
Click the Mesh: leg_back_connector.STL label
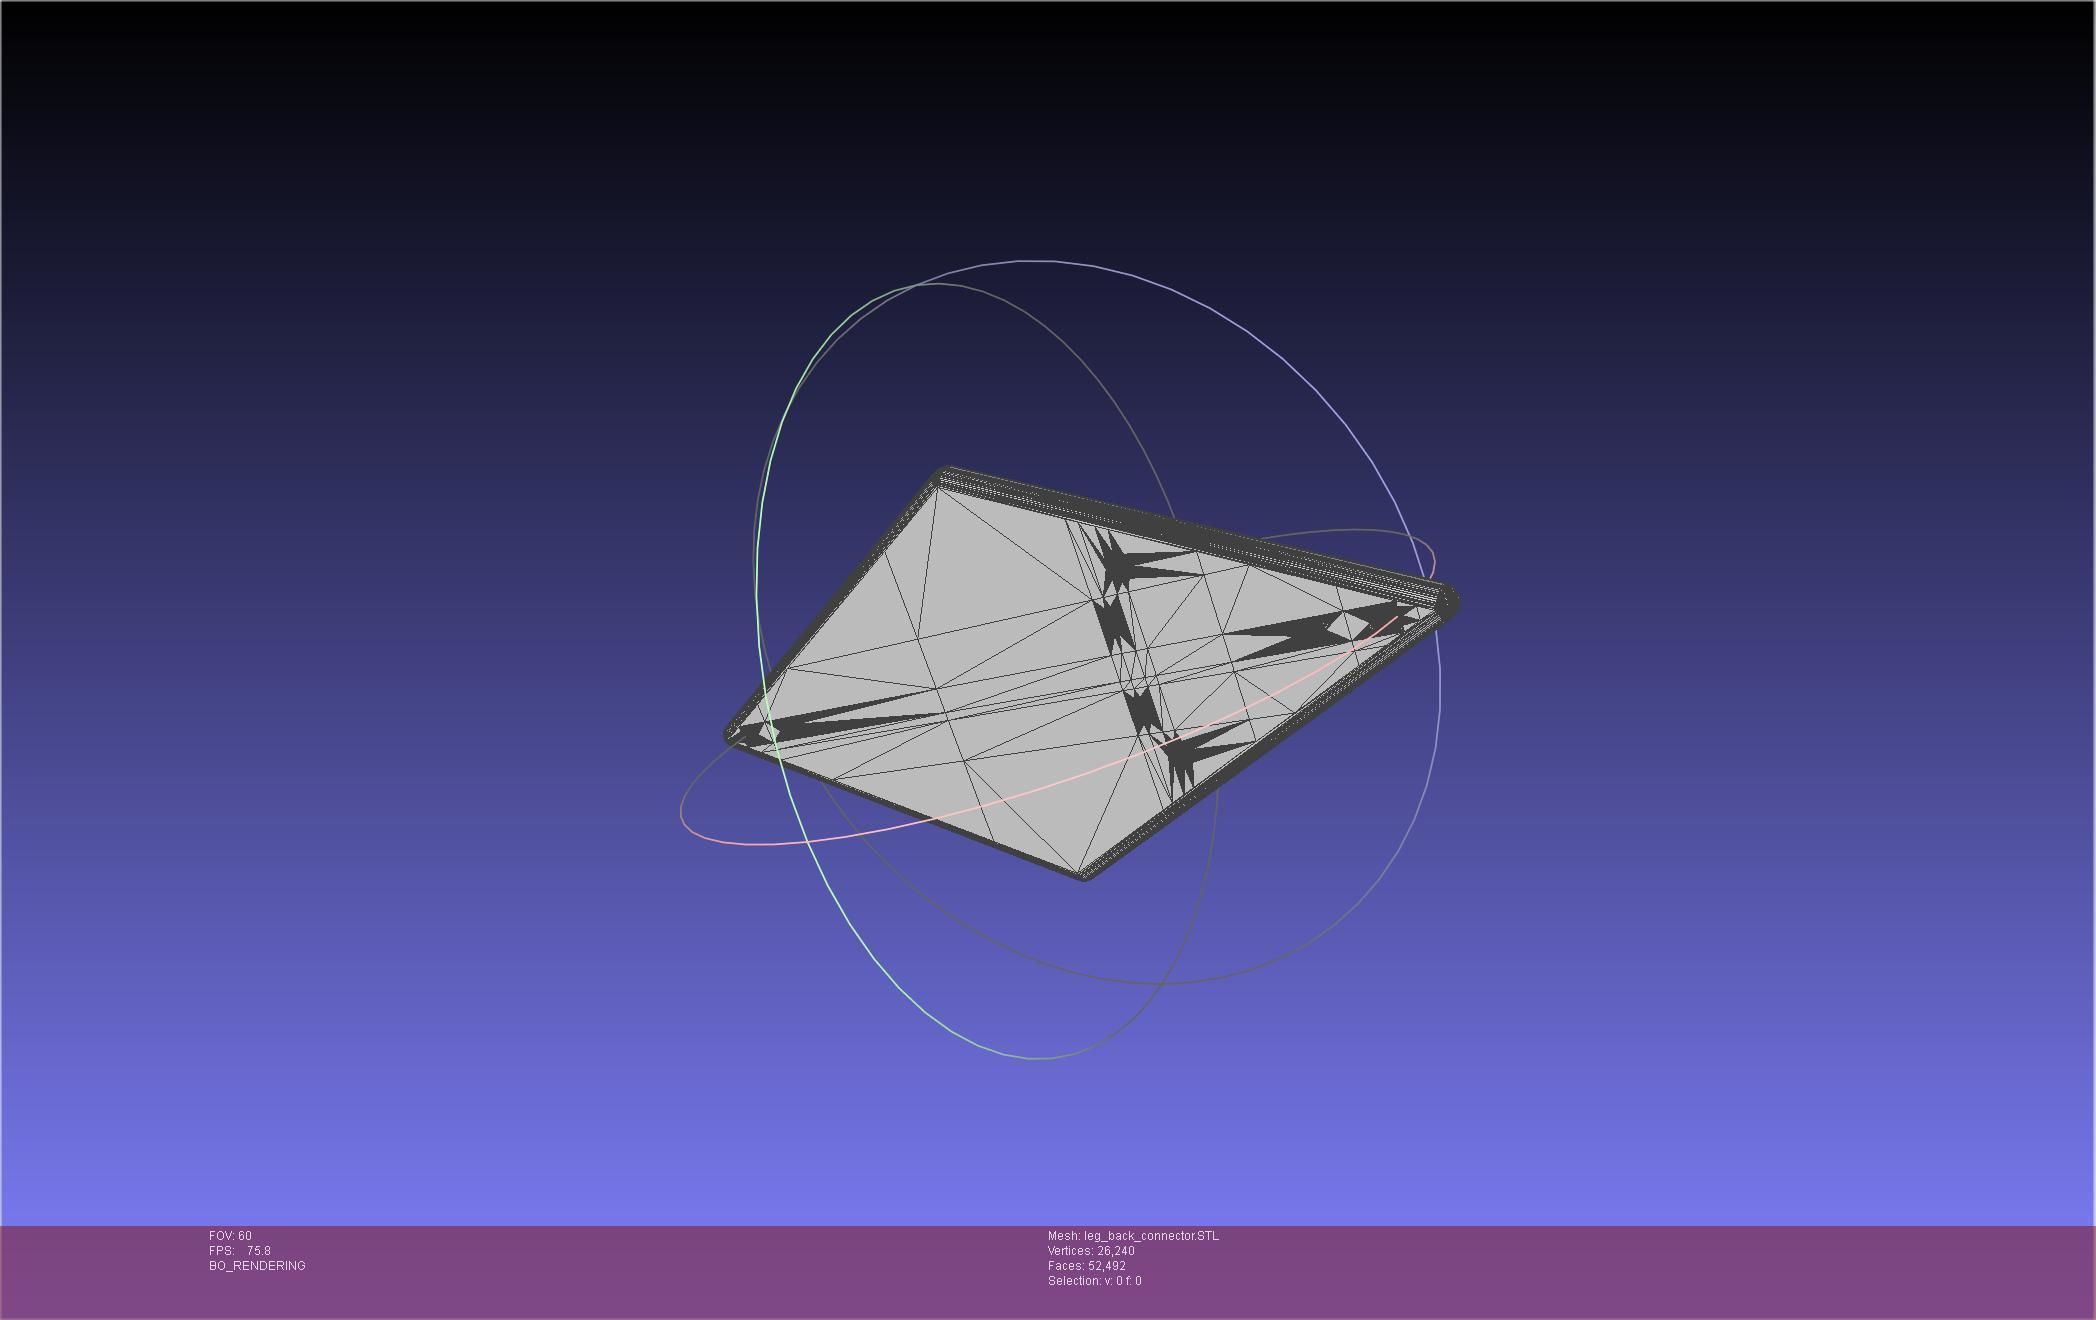tap(1133, 1236)
